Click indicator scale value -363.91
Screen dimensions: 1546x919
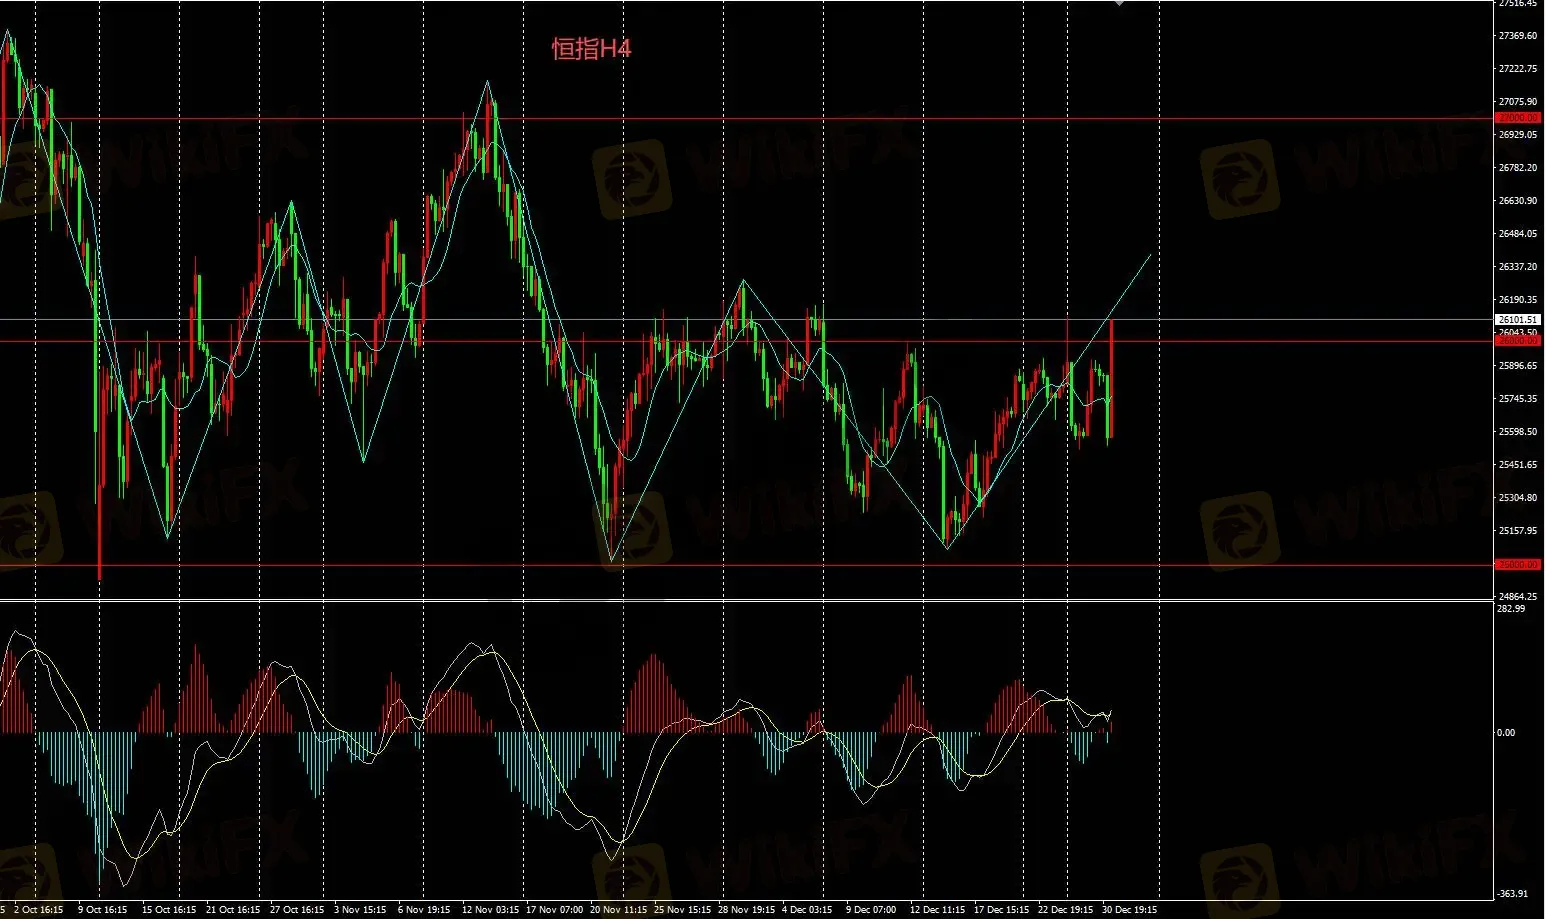click(1511, 894)
